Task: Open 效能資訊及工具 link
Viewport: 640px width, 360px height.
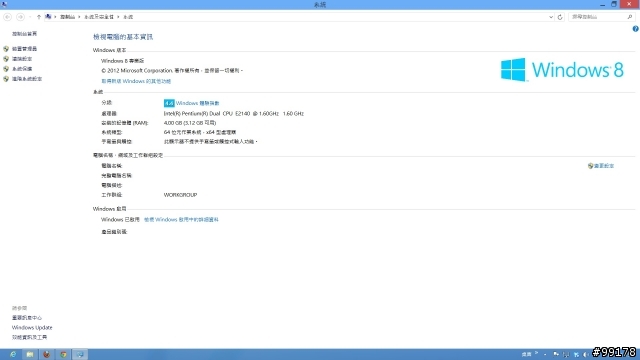Action: coord(29,337)
